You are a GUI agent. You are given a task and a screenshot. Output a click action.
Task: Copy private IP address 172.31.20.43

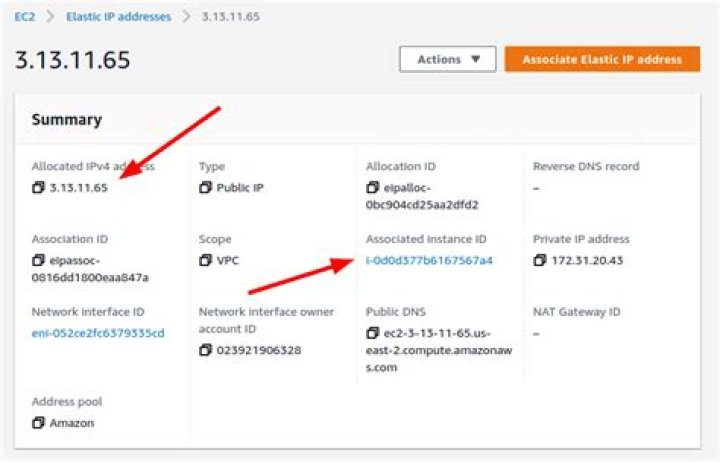(540, 260)
